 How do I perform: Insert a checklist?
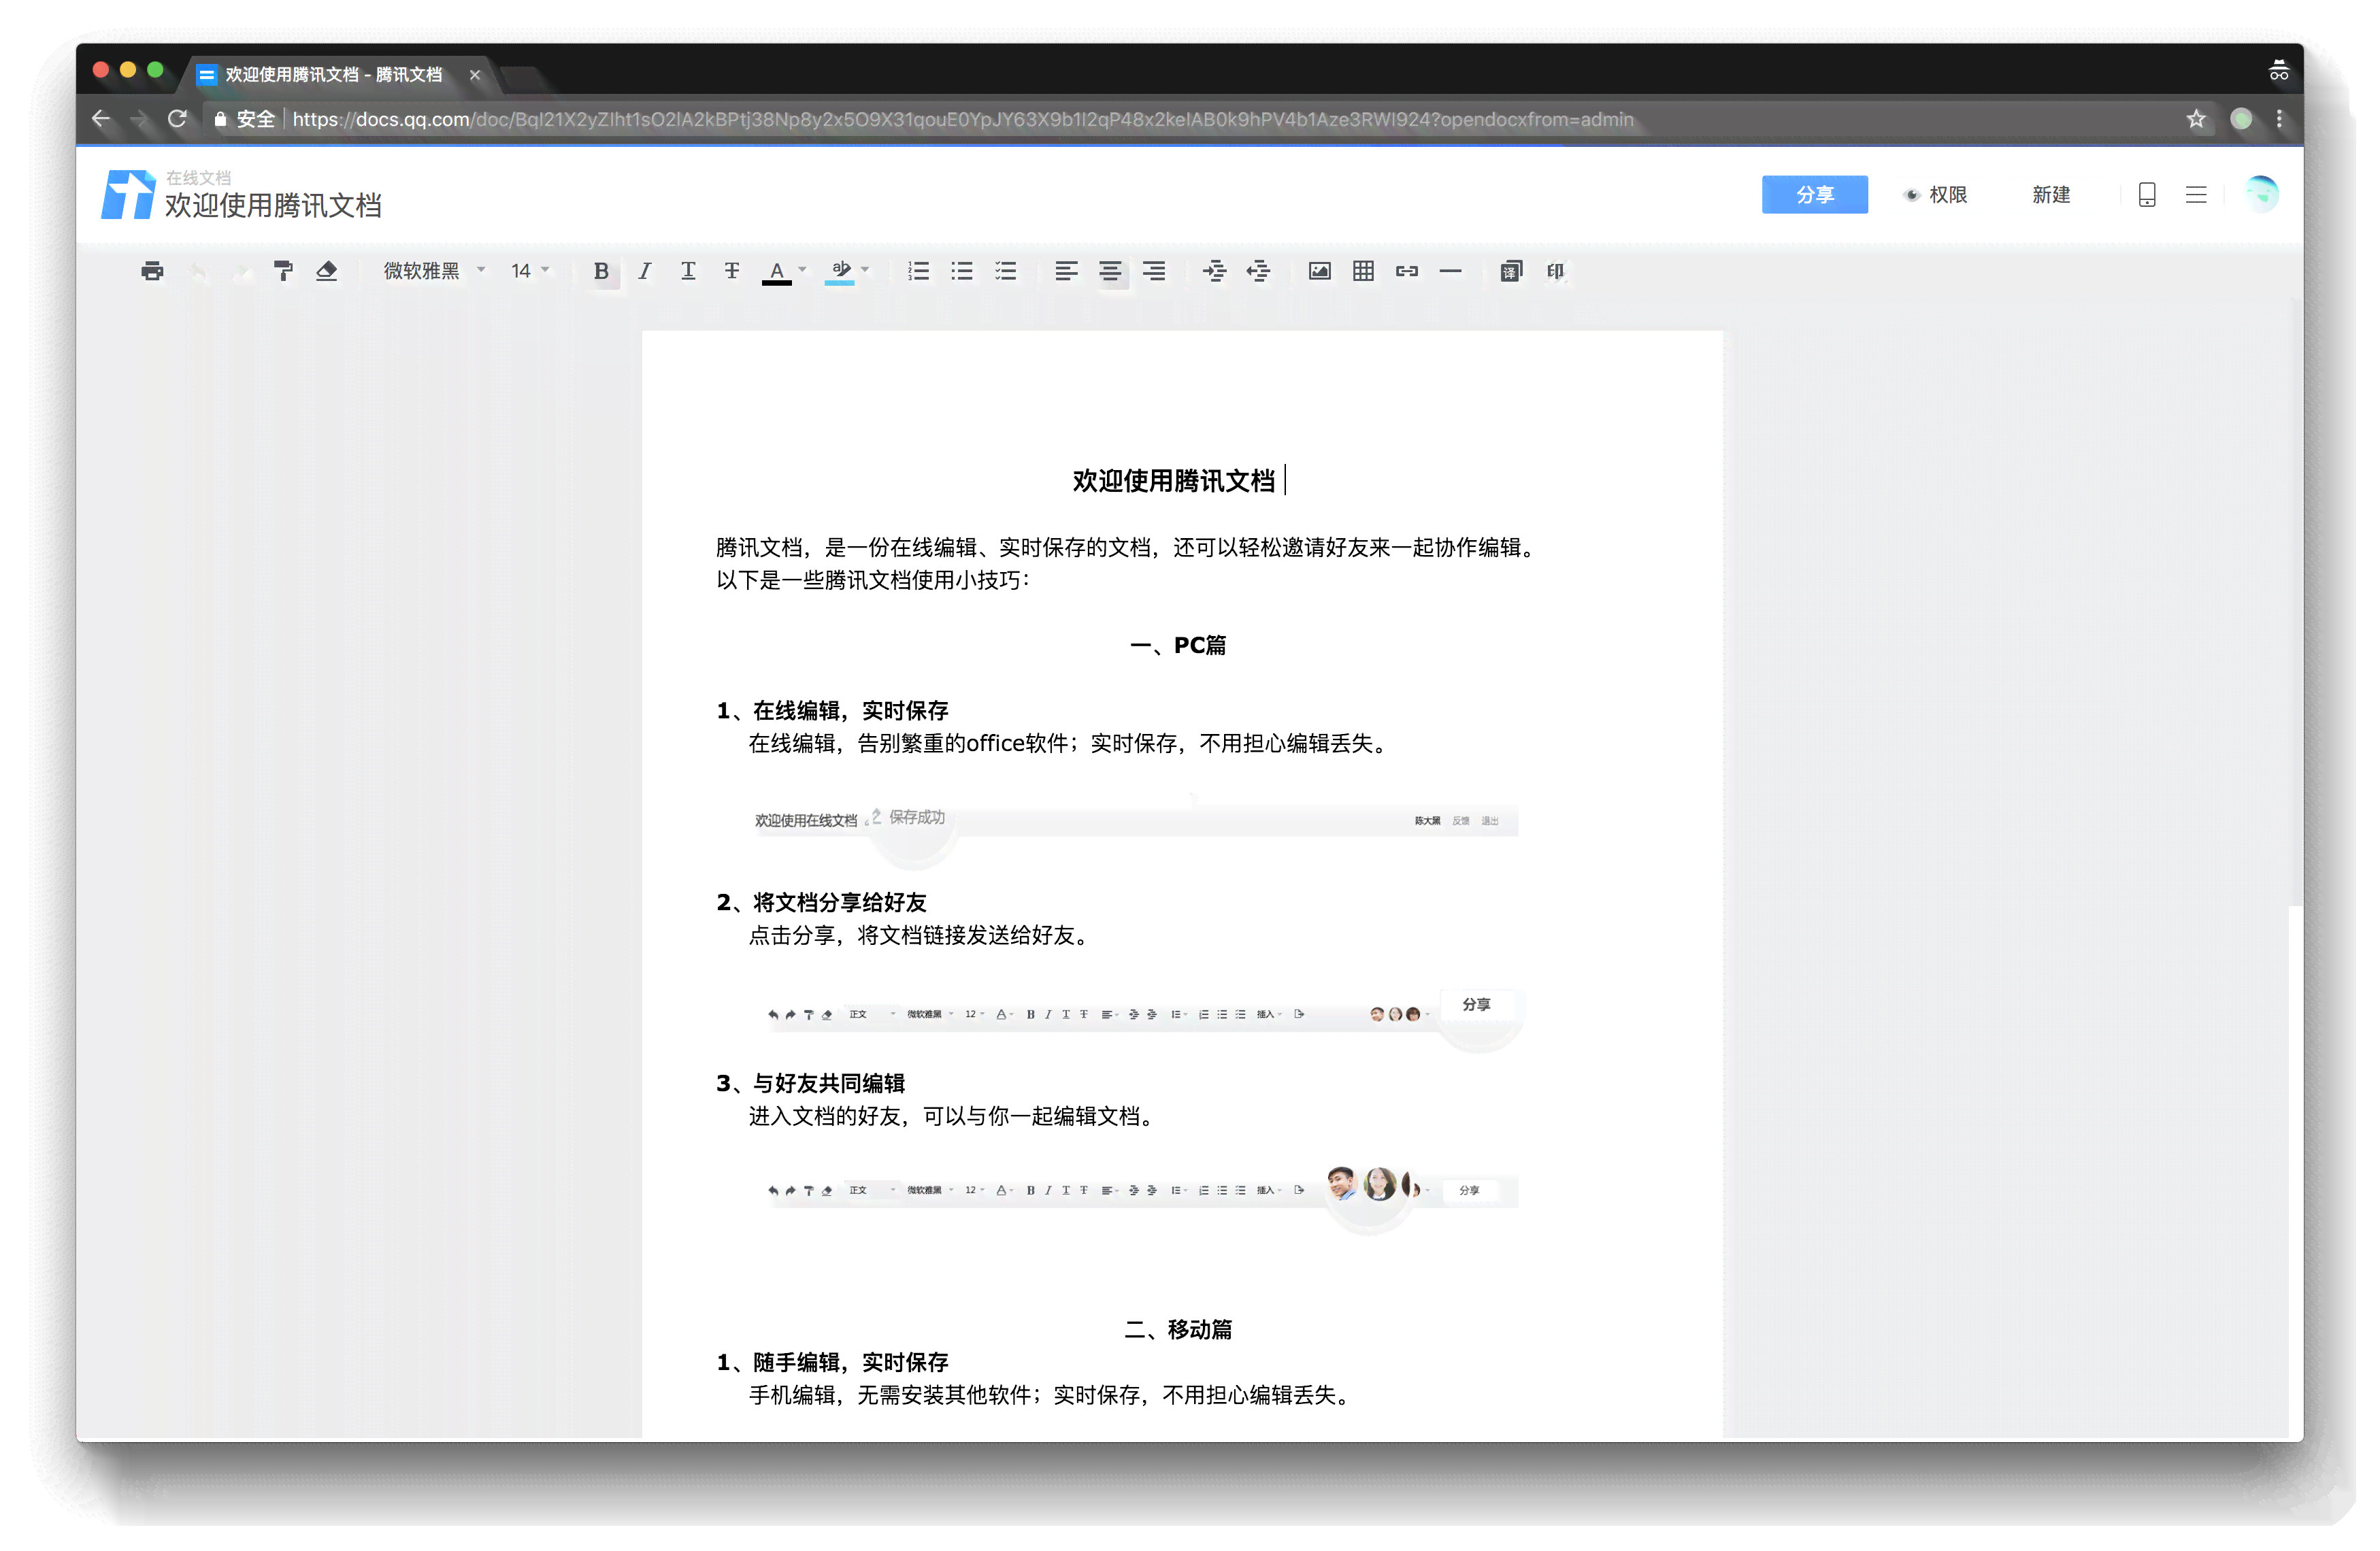point(1006,271)
